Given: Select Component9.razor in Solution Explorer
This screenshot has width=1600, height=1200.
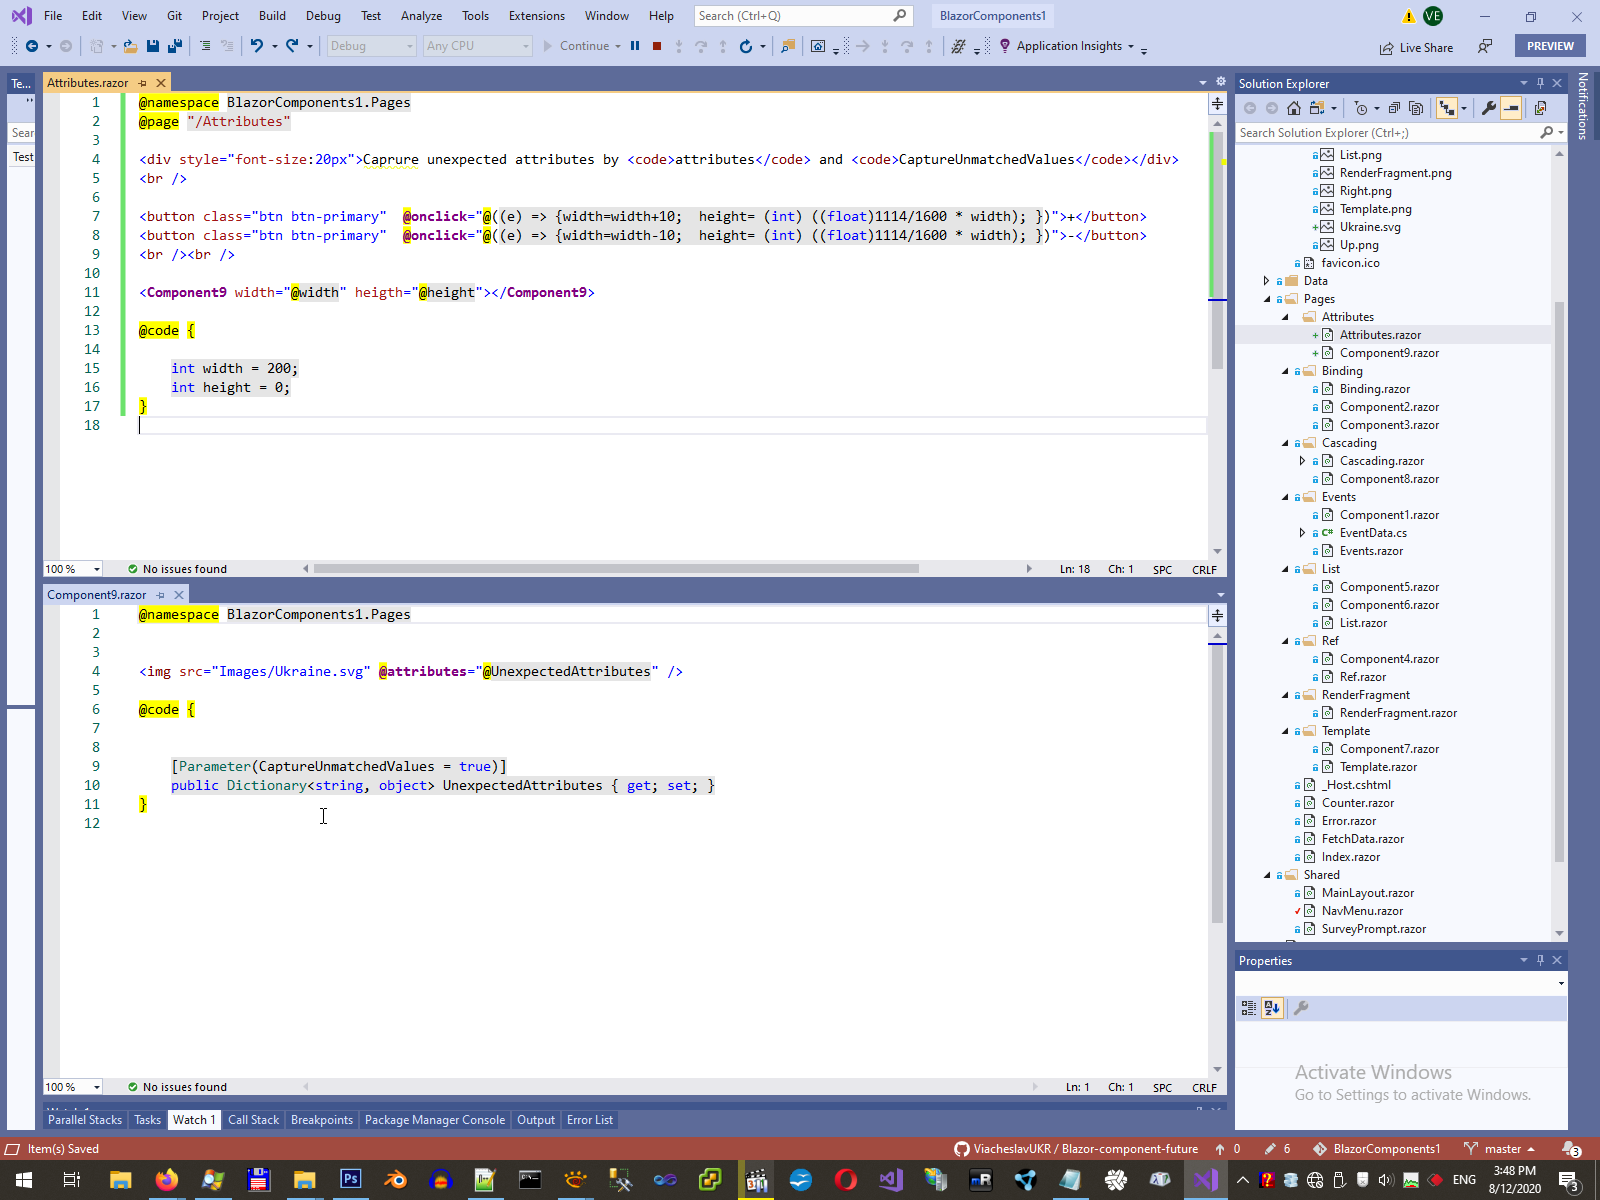Looking at the screenshot, I should click(1389, 353).
